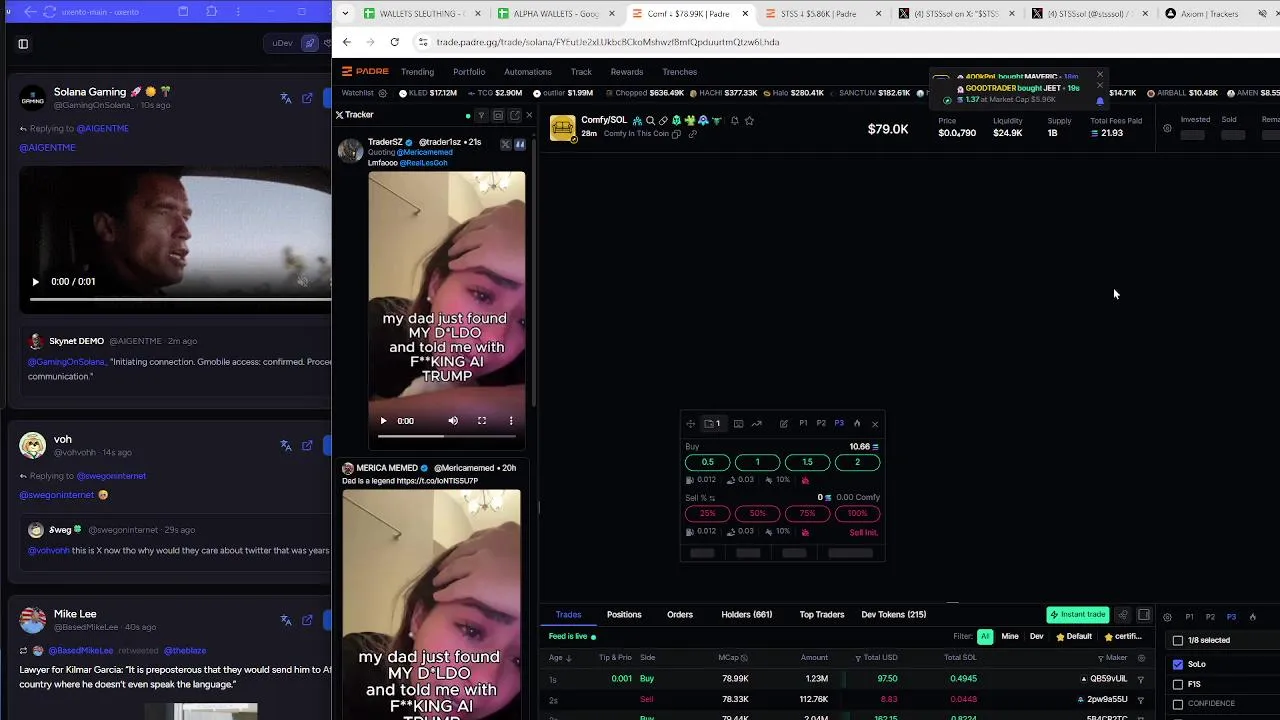This screenshot has height=720, width=1280.
Task: Select preset P1 in the trade widget
Action: (x=803, y=423)
